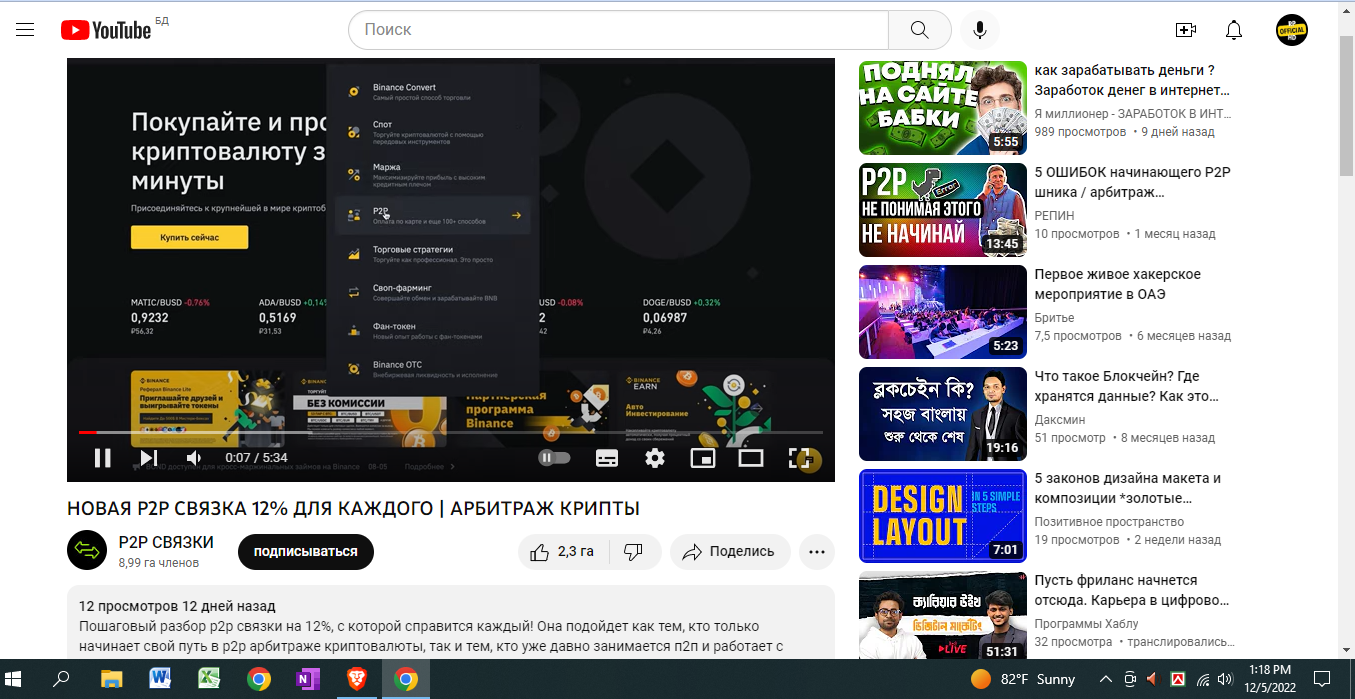Open Brave browser from taskbar
The image size is (1355, 699).
coord(356,679)
